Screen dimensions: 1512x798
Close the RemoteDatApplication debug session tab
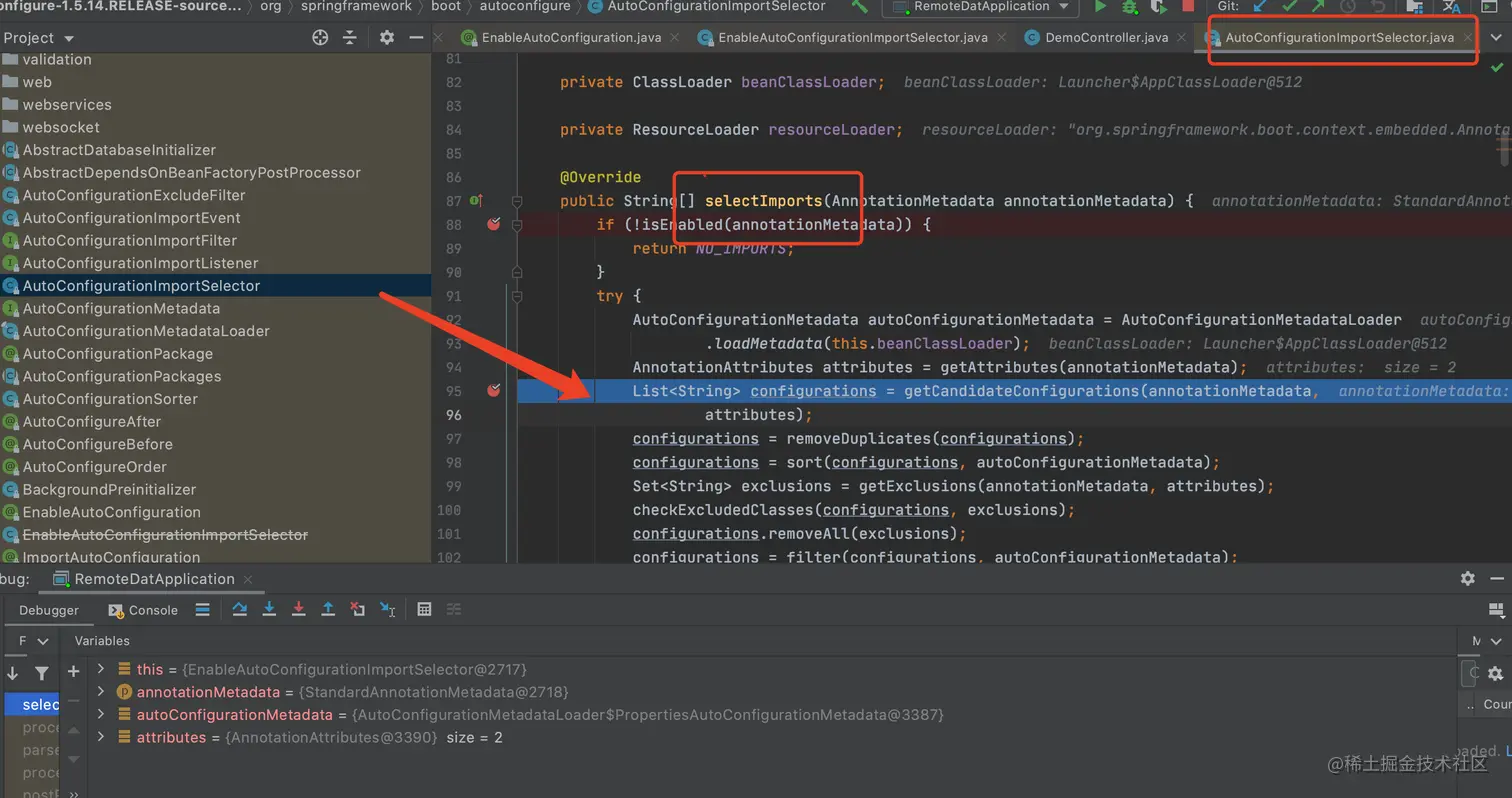point(247,579)
